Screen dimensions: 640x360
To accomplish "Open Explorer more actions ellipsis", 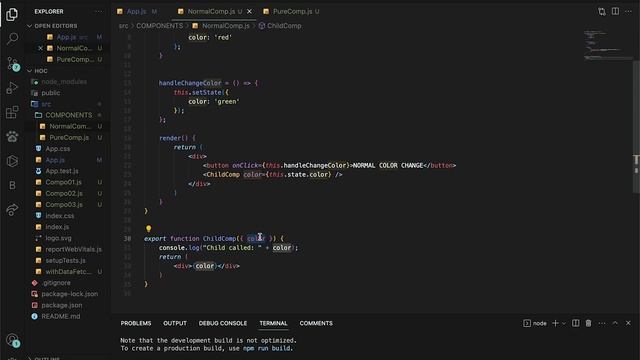I will 98,11.
